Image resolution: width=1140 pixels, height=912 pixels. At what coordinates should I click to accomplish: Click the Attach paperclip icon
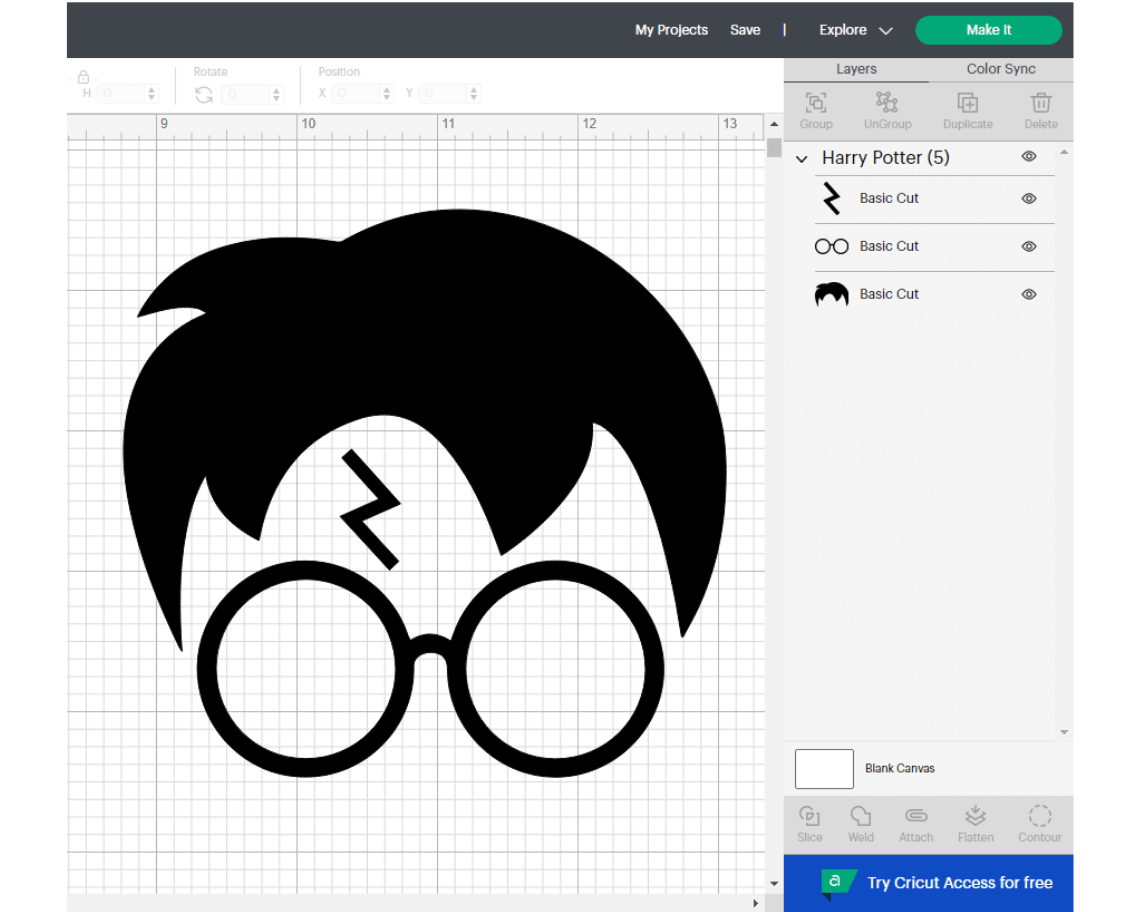(916, 816)
